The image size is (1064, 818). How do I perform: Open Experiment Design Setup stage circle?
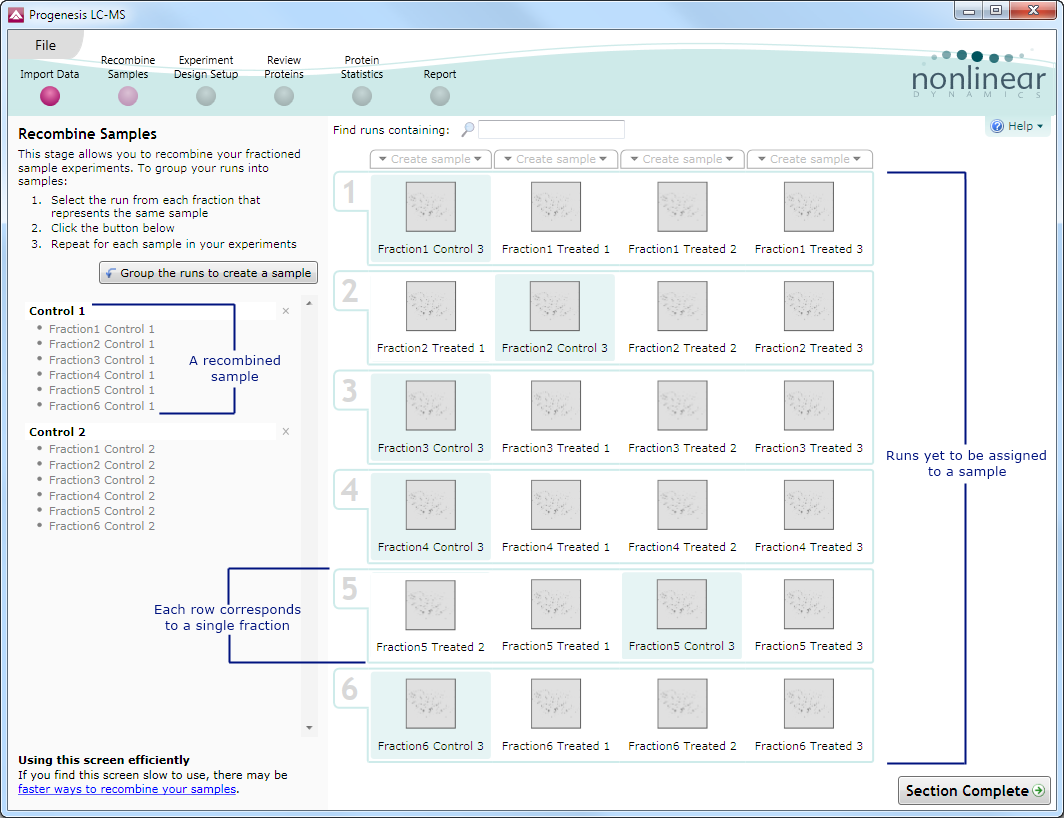(206, 96)
